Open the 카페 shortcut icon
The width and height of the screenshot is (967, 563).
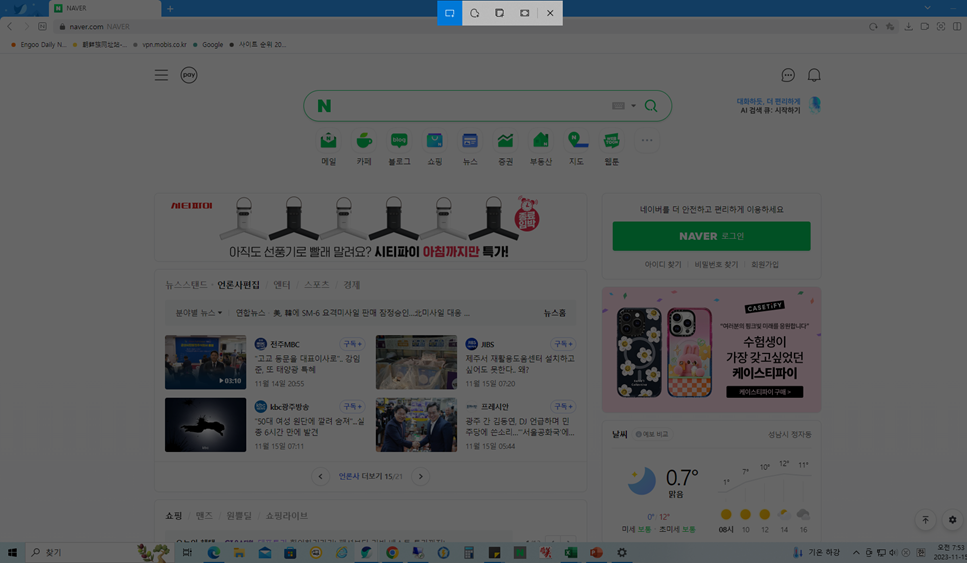pyautogui.click(x=364, y=141)
